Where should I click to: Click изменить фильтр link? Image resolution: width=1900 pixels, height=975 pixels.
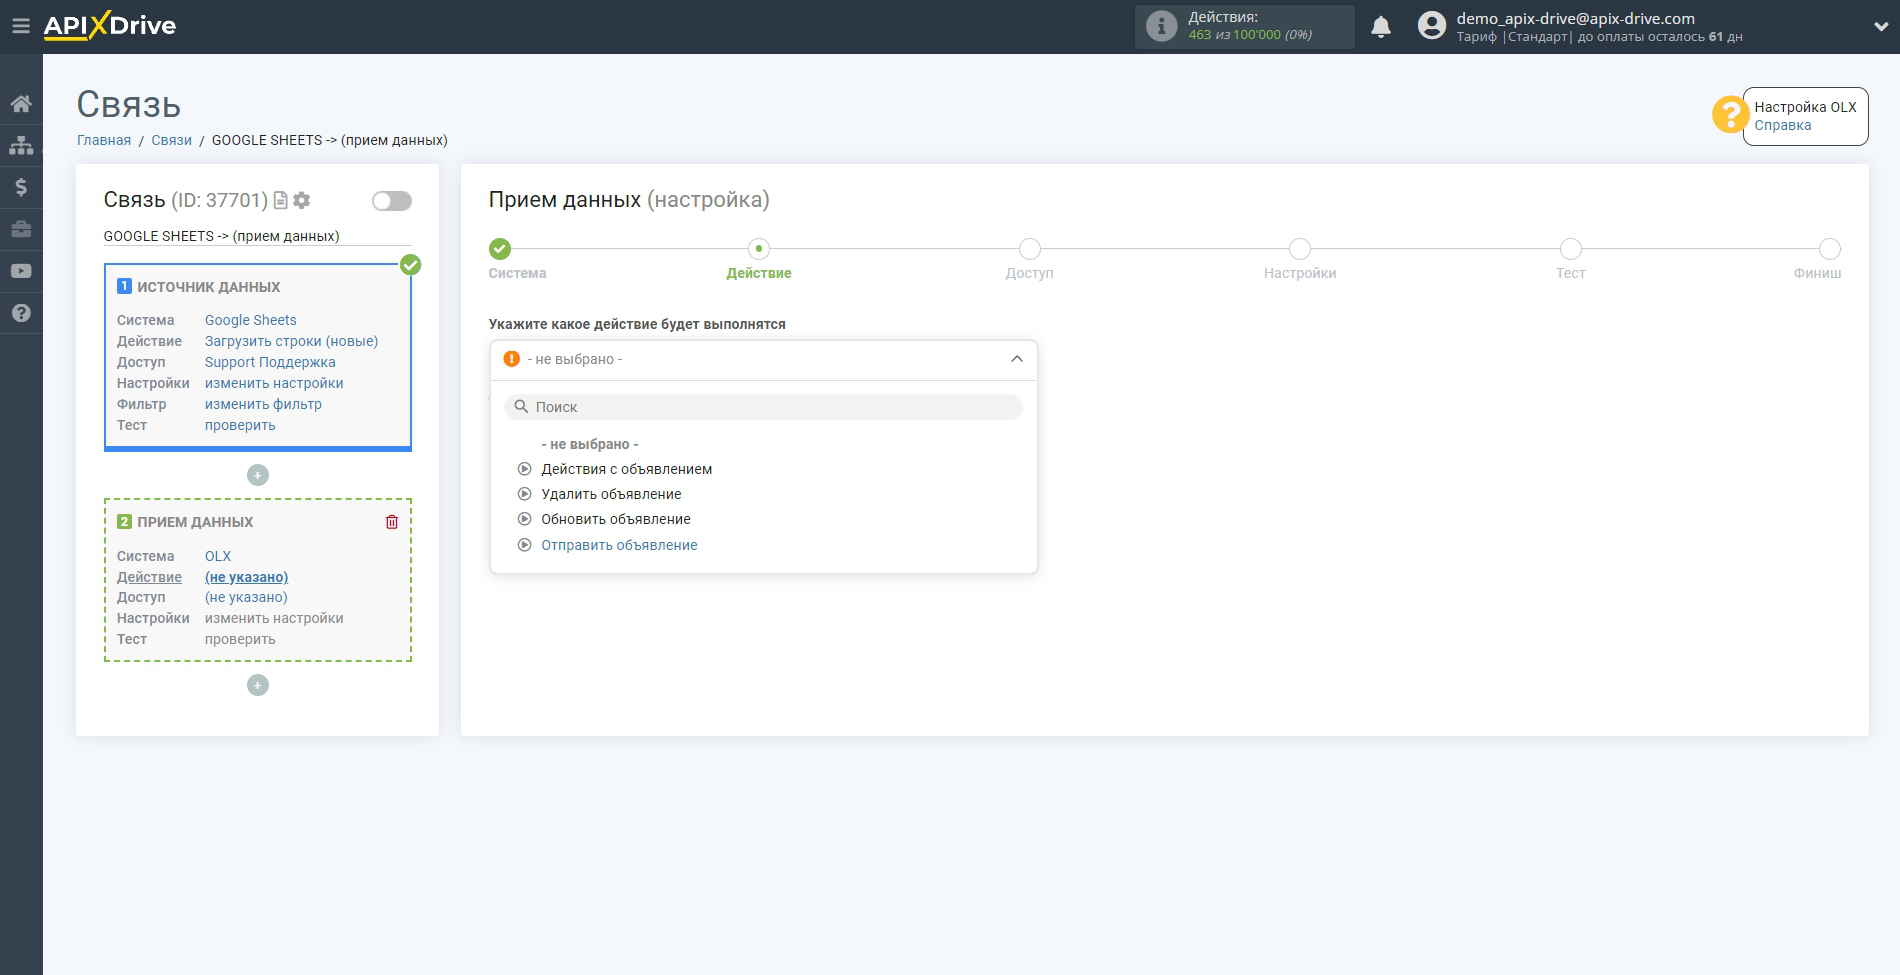coord(263,404)
